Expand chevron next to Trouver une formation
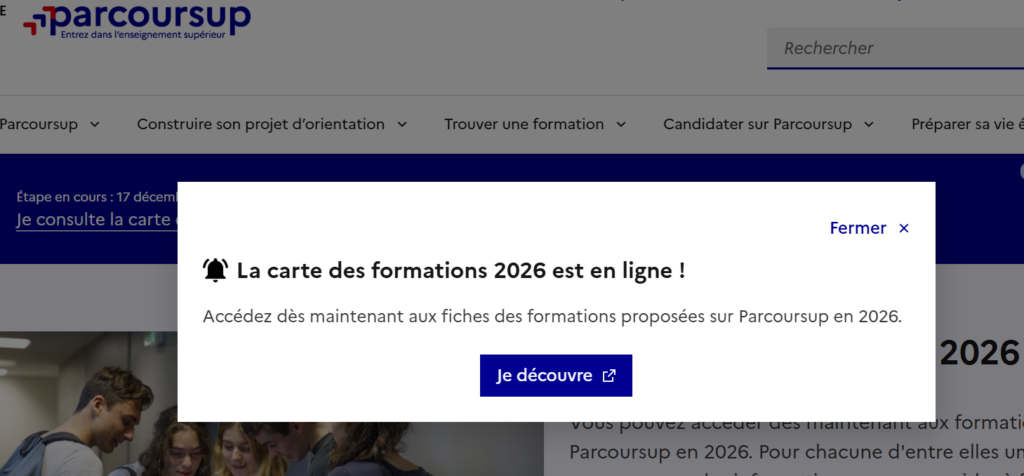The image size is (1024, 476). coord(621,125)
